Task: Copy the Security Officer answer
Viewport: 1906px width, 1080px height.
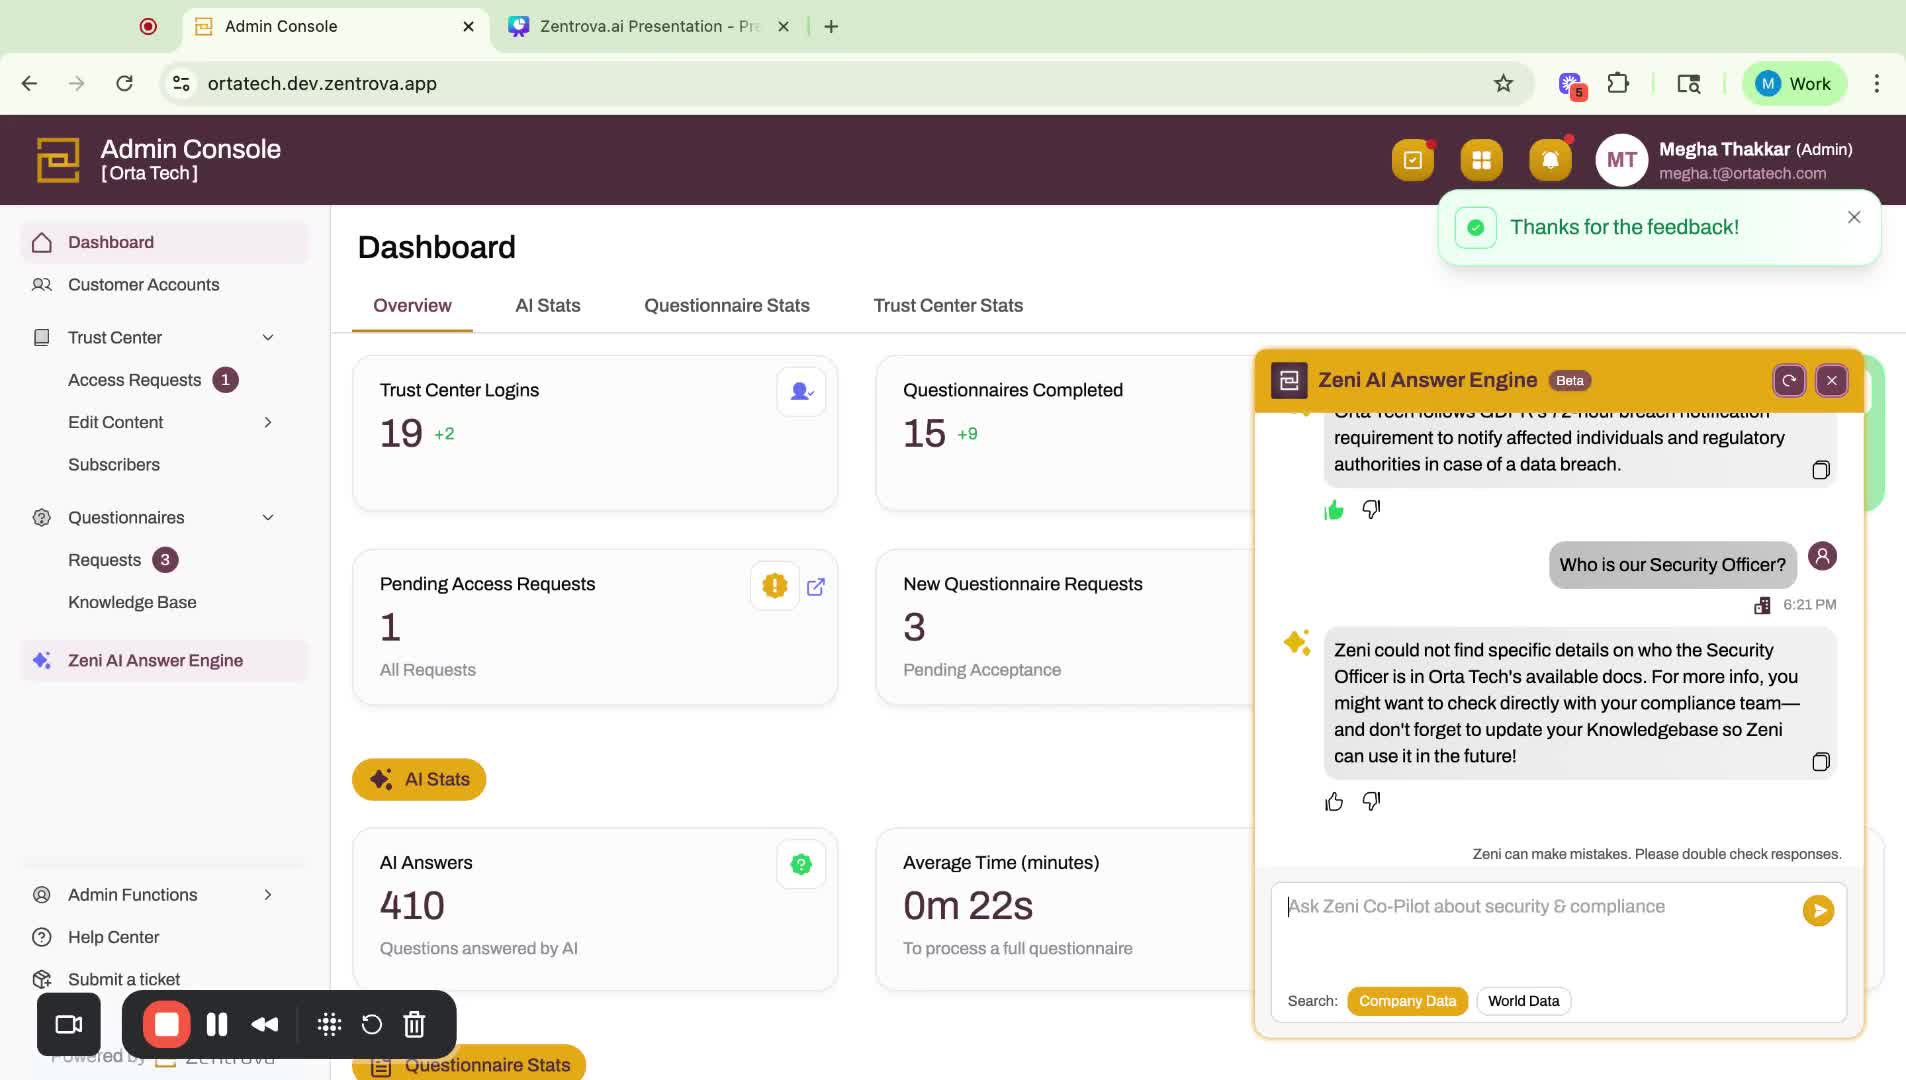Action: tap(1821, 762)
